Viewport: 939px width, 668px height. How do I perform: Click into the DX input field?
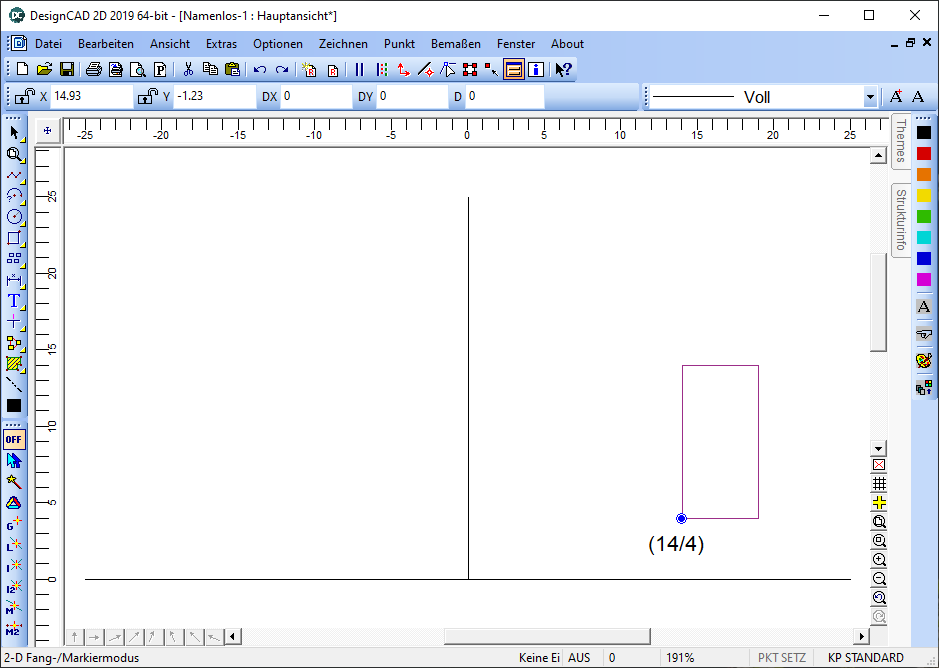point(315,97)
